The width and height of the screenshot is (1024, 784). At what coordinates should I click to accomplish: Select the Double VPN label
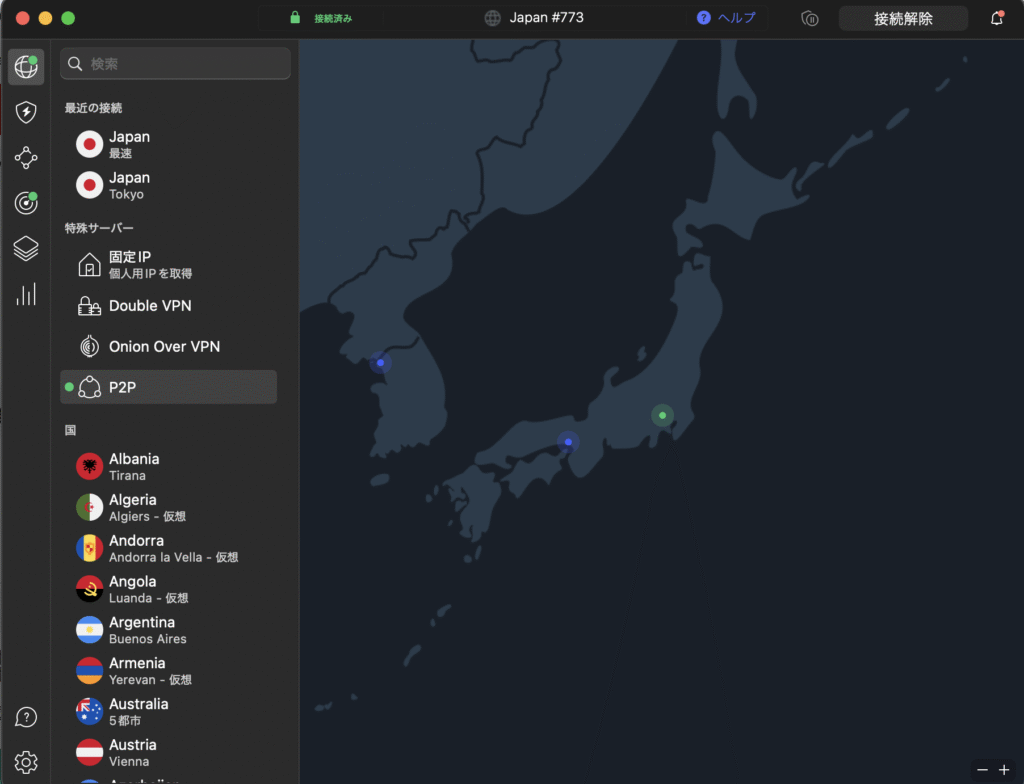coord(150,306)
